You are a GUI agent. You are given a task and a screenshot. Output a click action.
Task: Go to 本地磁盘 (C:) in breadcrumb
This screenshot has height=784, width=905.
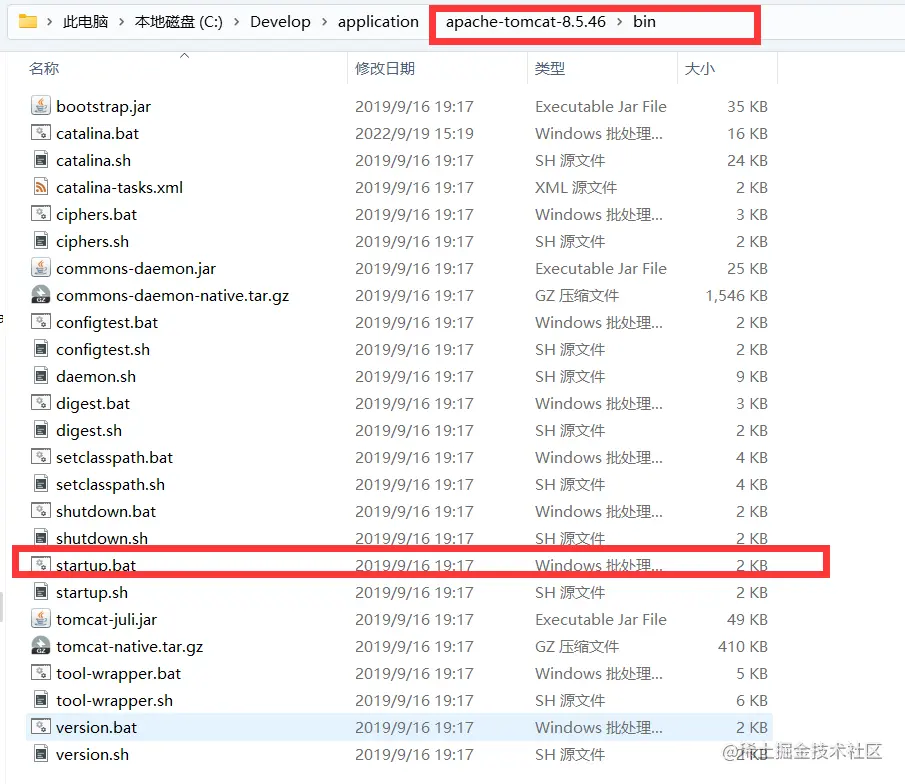[x=178, y=22]
